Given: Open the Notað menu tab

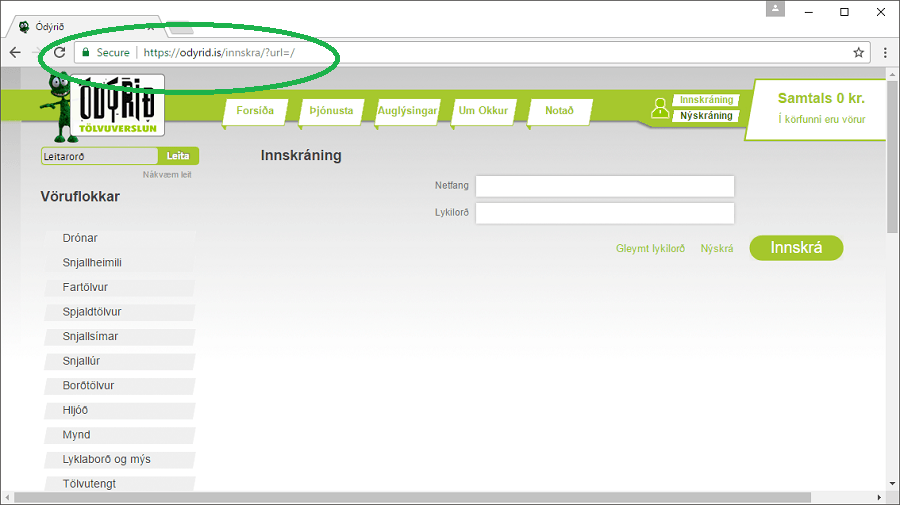Looking at the screenshot, I should 560,111.
